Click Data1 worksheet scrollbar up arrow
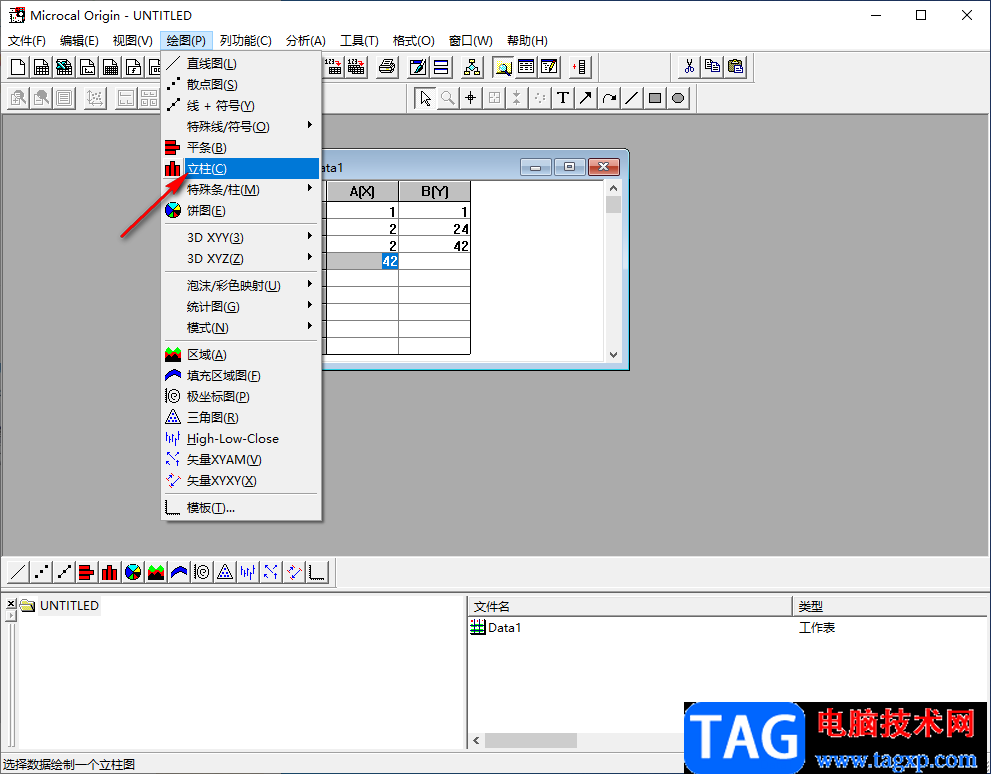The height and width of the screenshot is (774, 991). coord(613,188)
